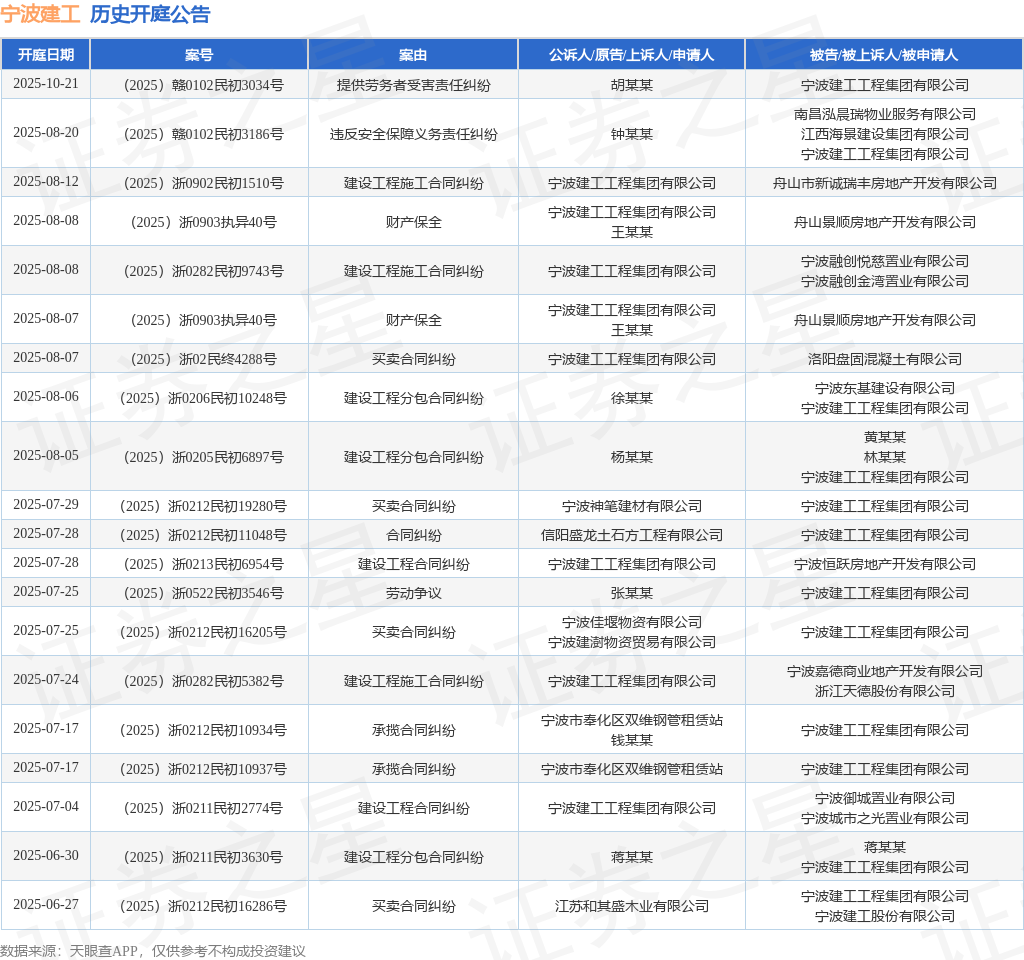The width and height of the screenshot is (1024, 960).
Task: Click the date 2025-08-08 in the 浙0282民初9743号 row
Action: pos(46,270)
